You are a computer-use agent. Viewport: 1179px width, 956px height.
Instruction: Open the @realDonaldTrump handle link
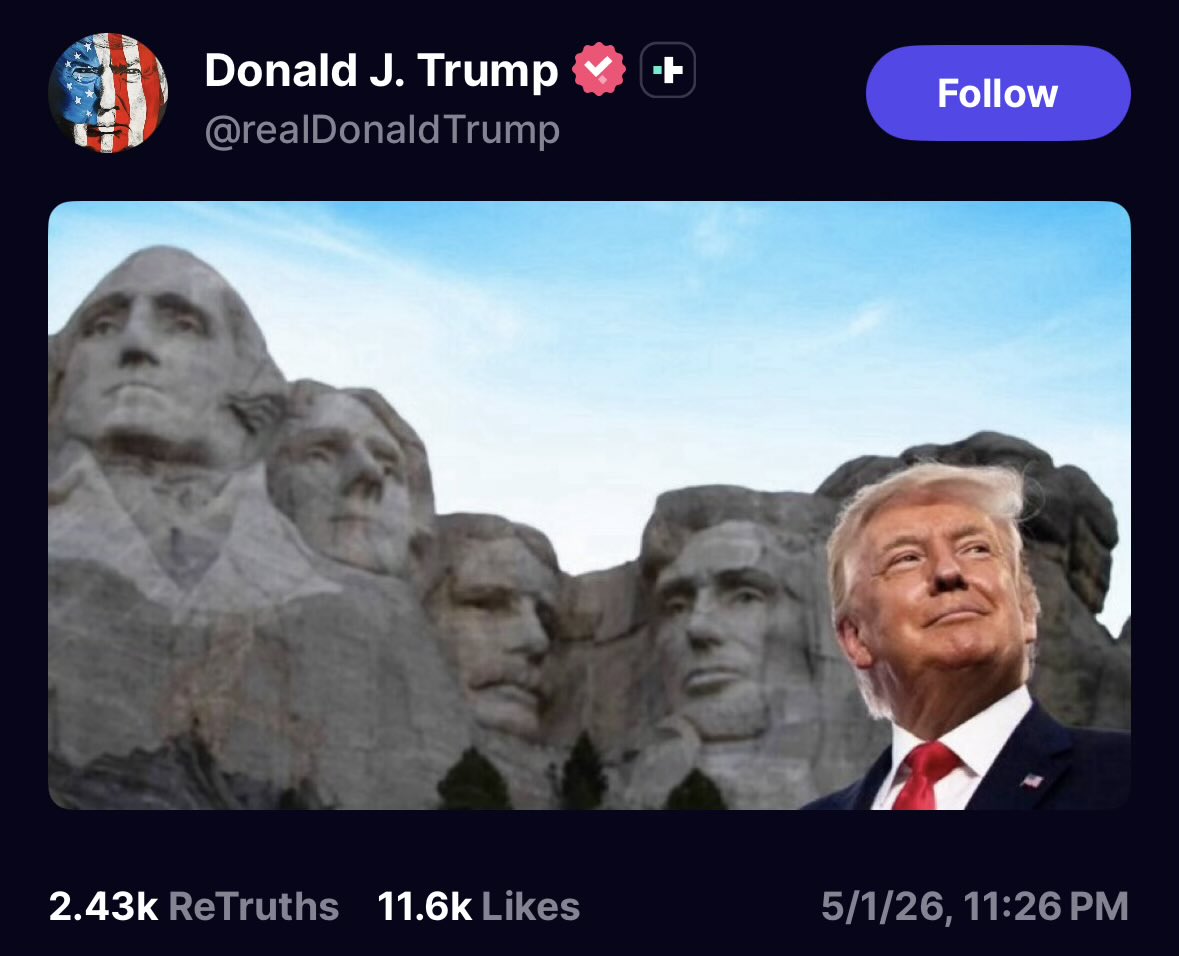(382, 129)
